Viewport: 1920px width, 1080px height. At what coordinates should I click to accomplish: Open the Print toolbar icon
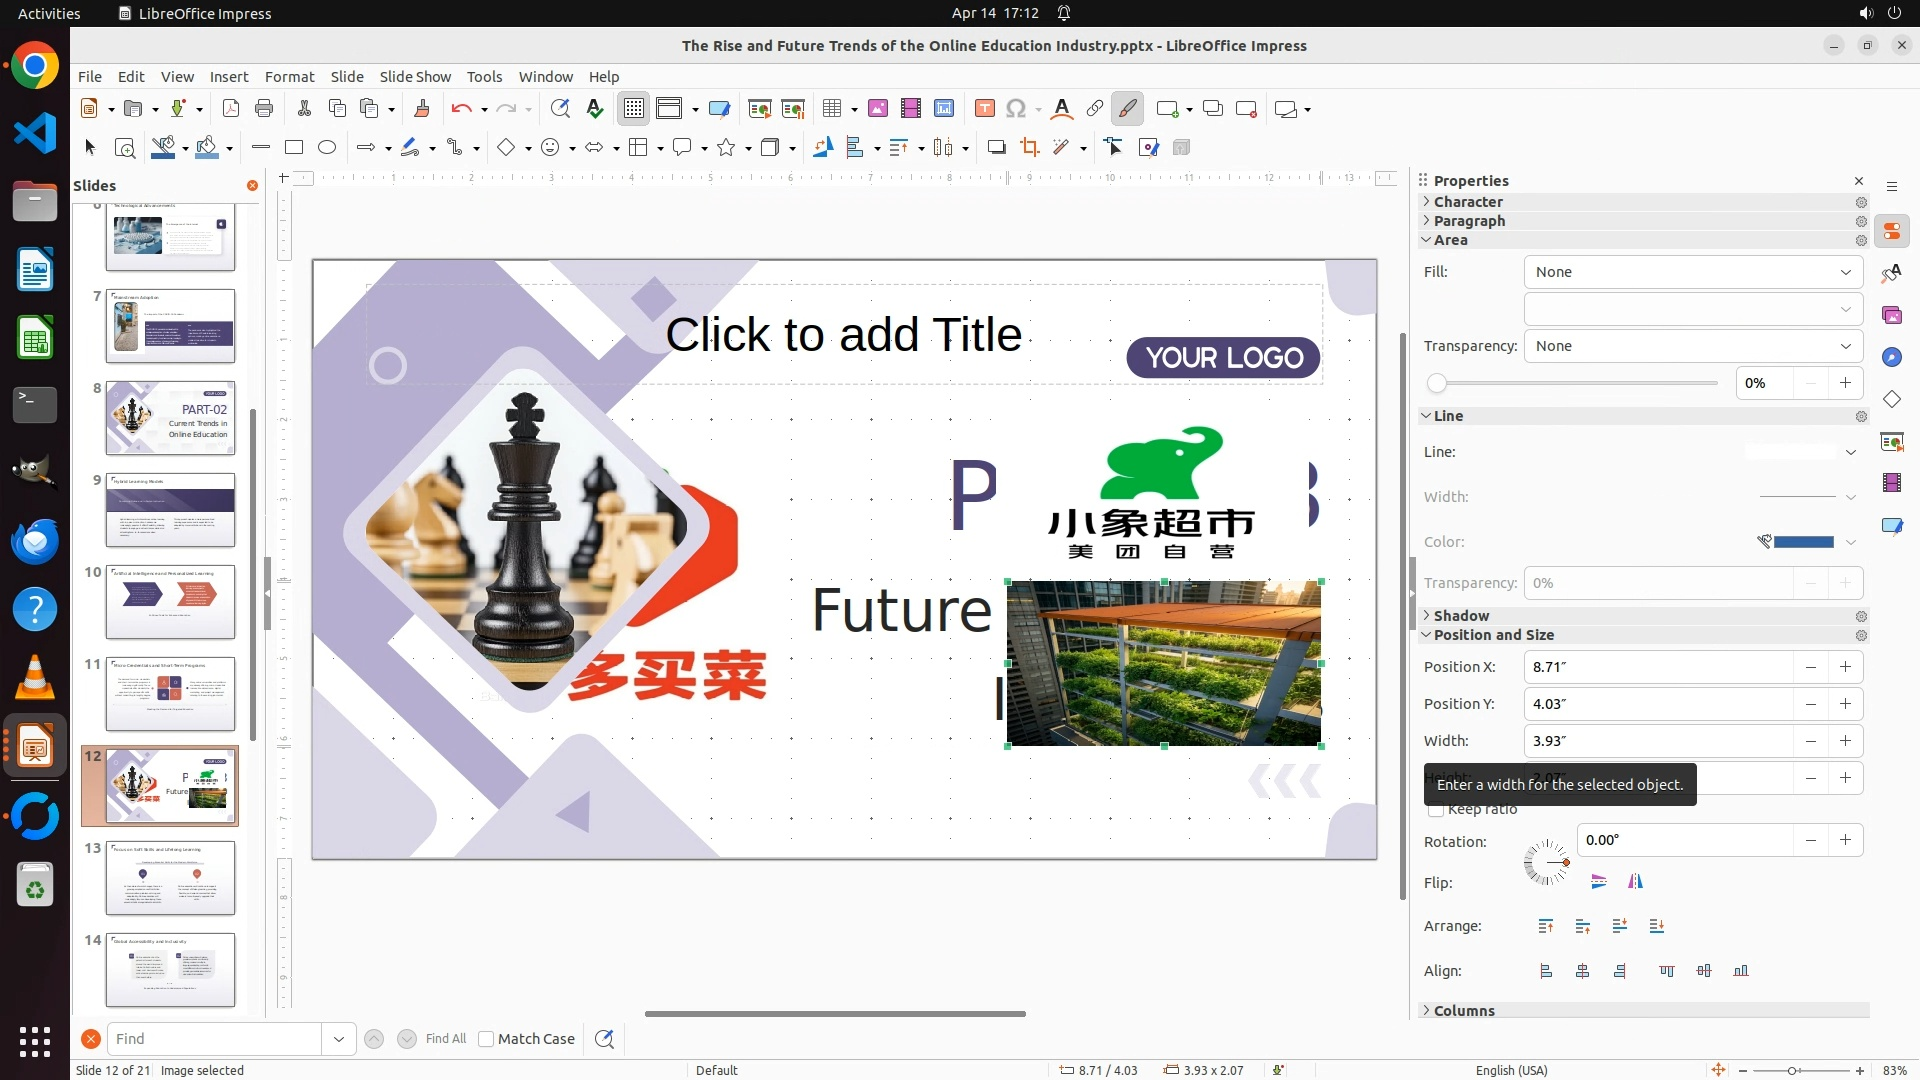pyautogui.click(x=264, y=109)
